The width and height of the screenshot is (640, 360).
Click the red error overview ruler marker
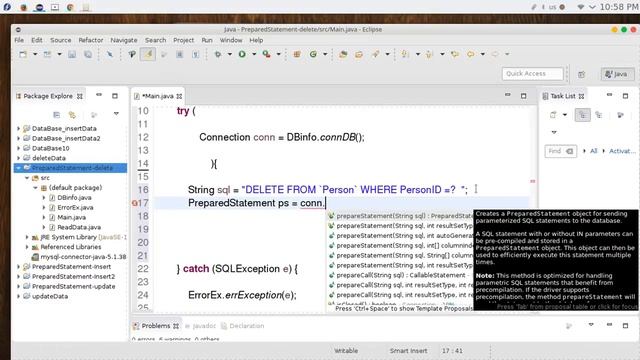pyautogui.click(x=533, y=181)
